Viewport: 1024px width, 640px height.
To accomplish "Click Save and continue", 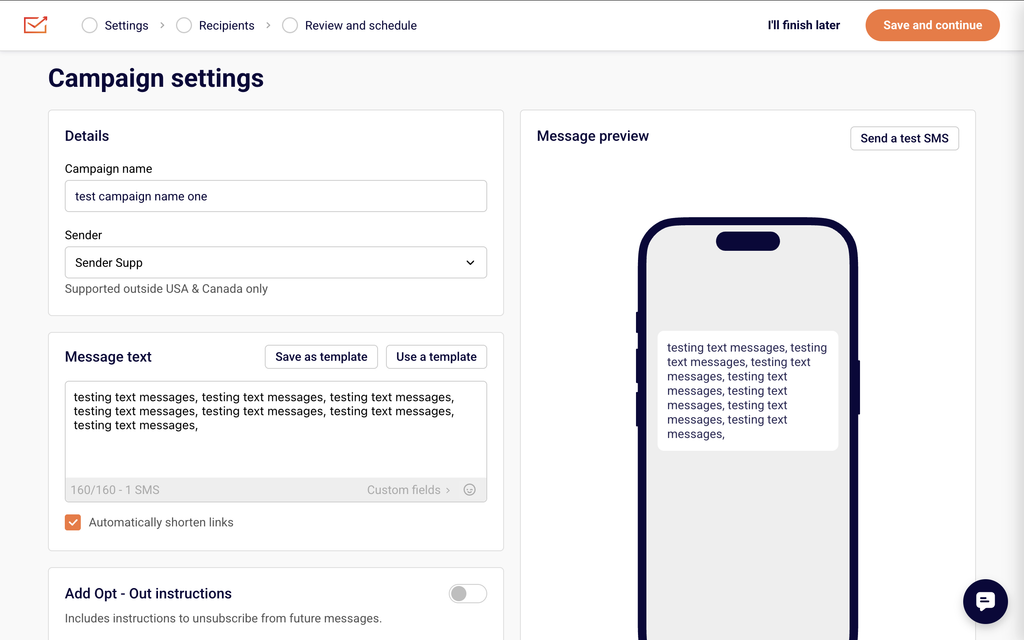I will 933,25.
